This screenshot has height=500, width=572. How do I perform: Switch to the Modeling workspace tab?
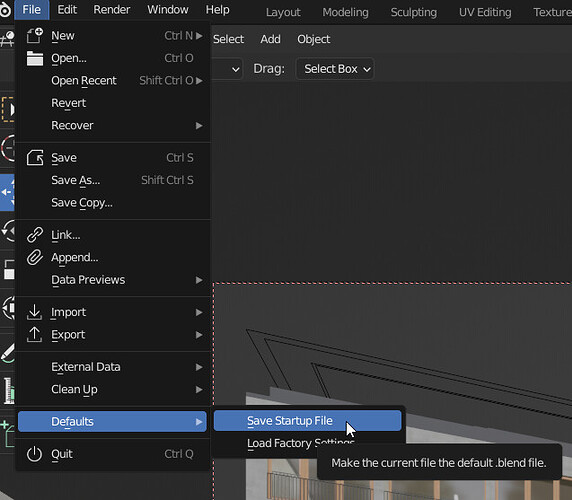point(345,12)
